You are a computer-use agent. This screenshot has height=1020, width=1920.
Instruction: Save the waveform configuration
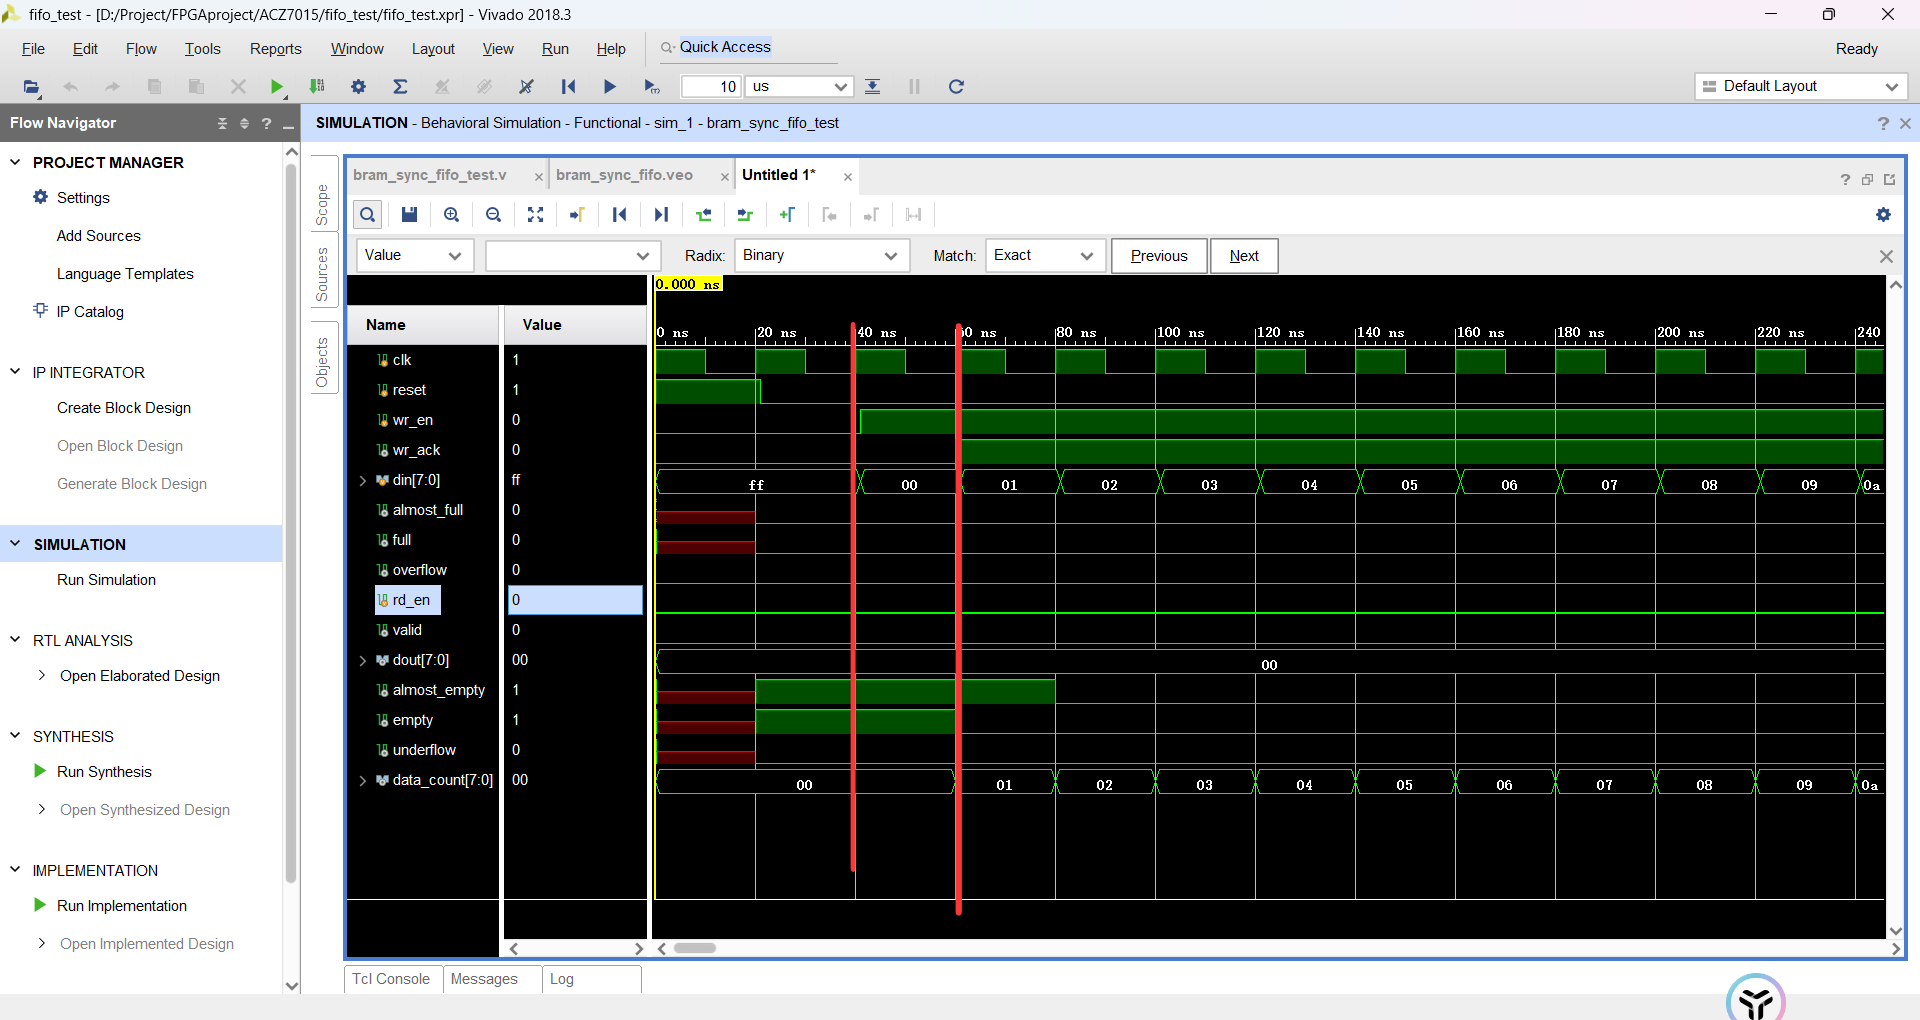tap(409, 214)
